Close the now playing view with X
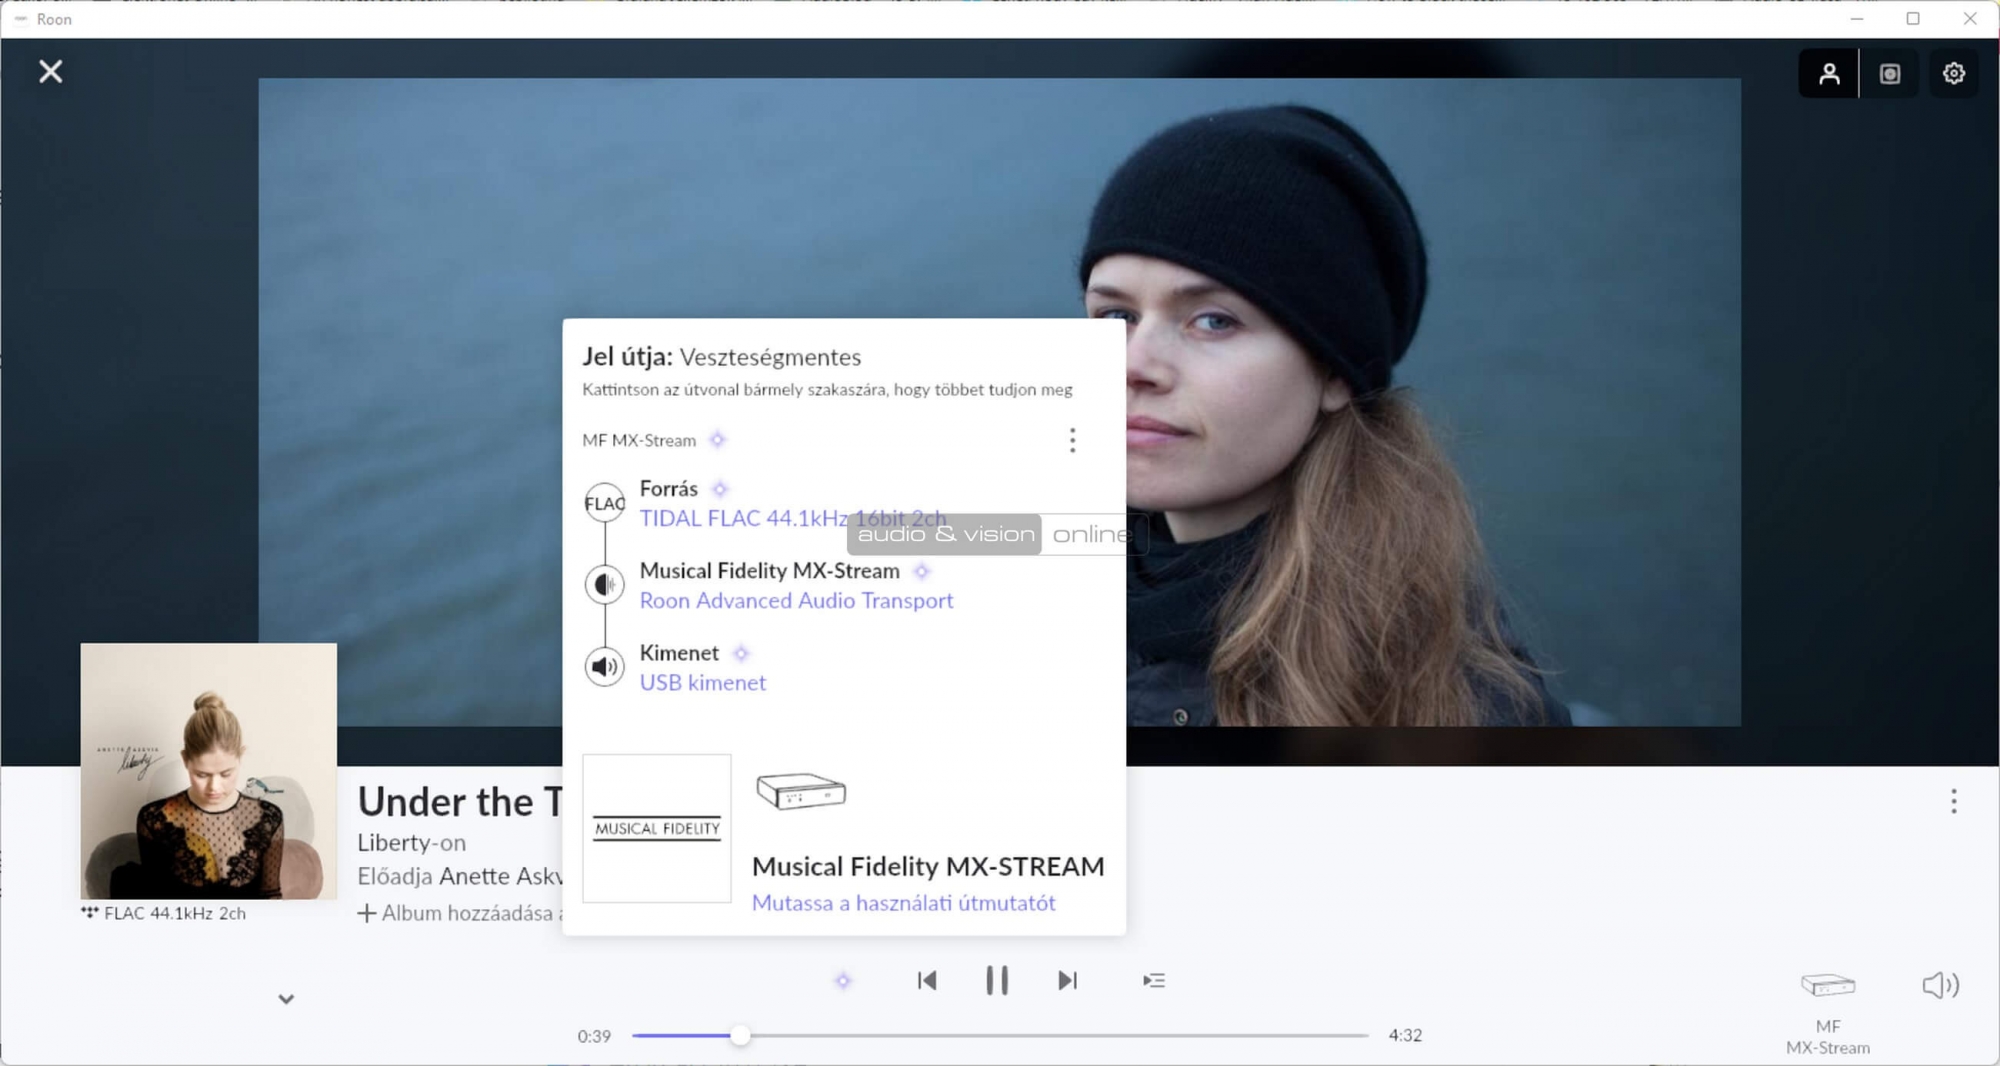Image resolution: width=2000 pixels, height=1066 pixels. (x=50, y=72)
